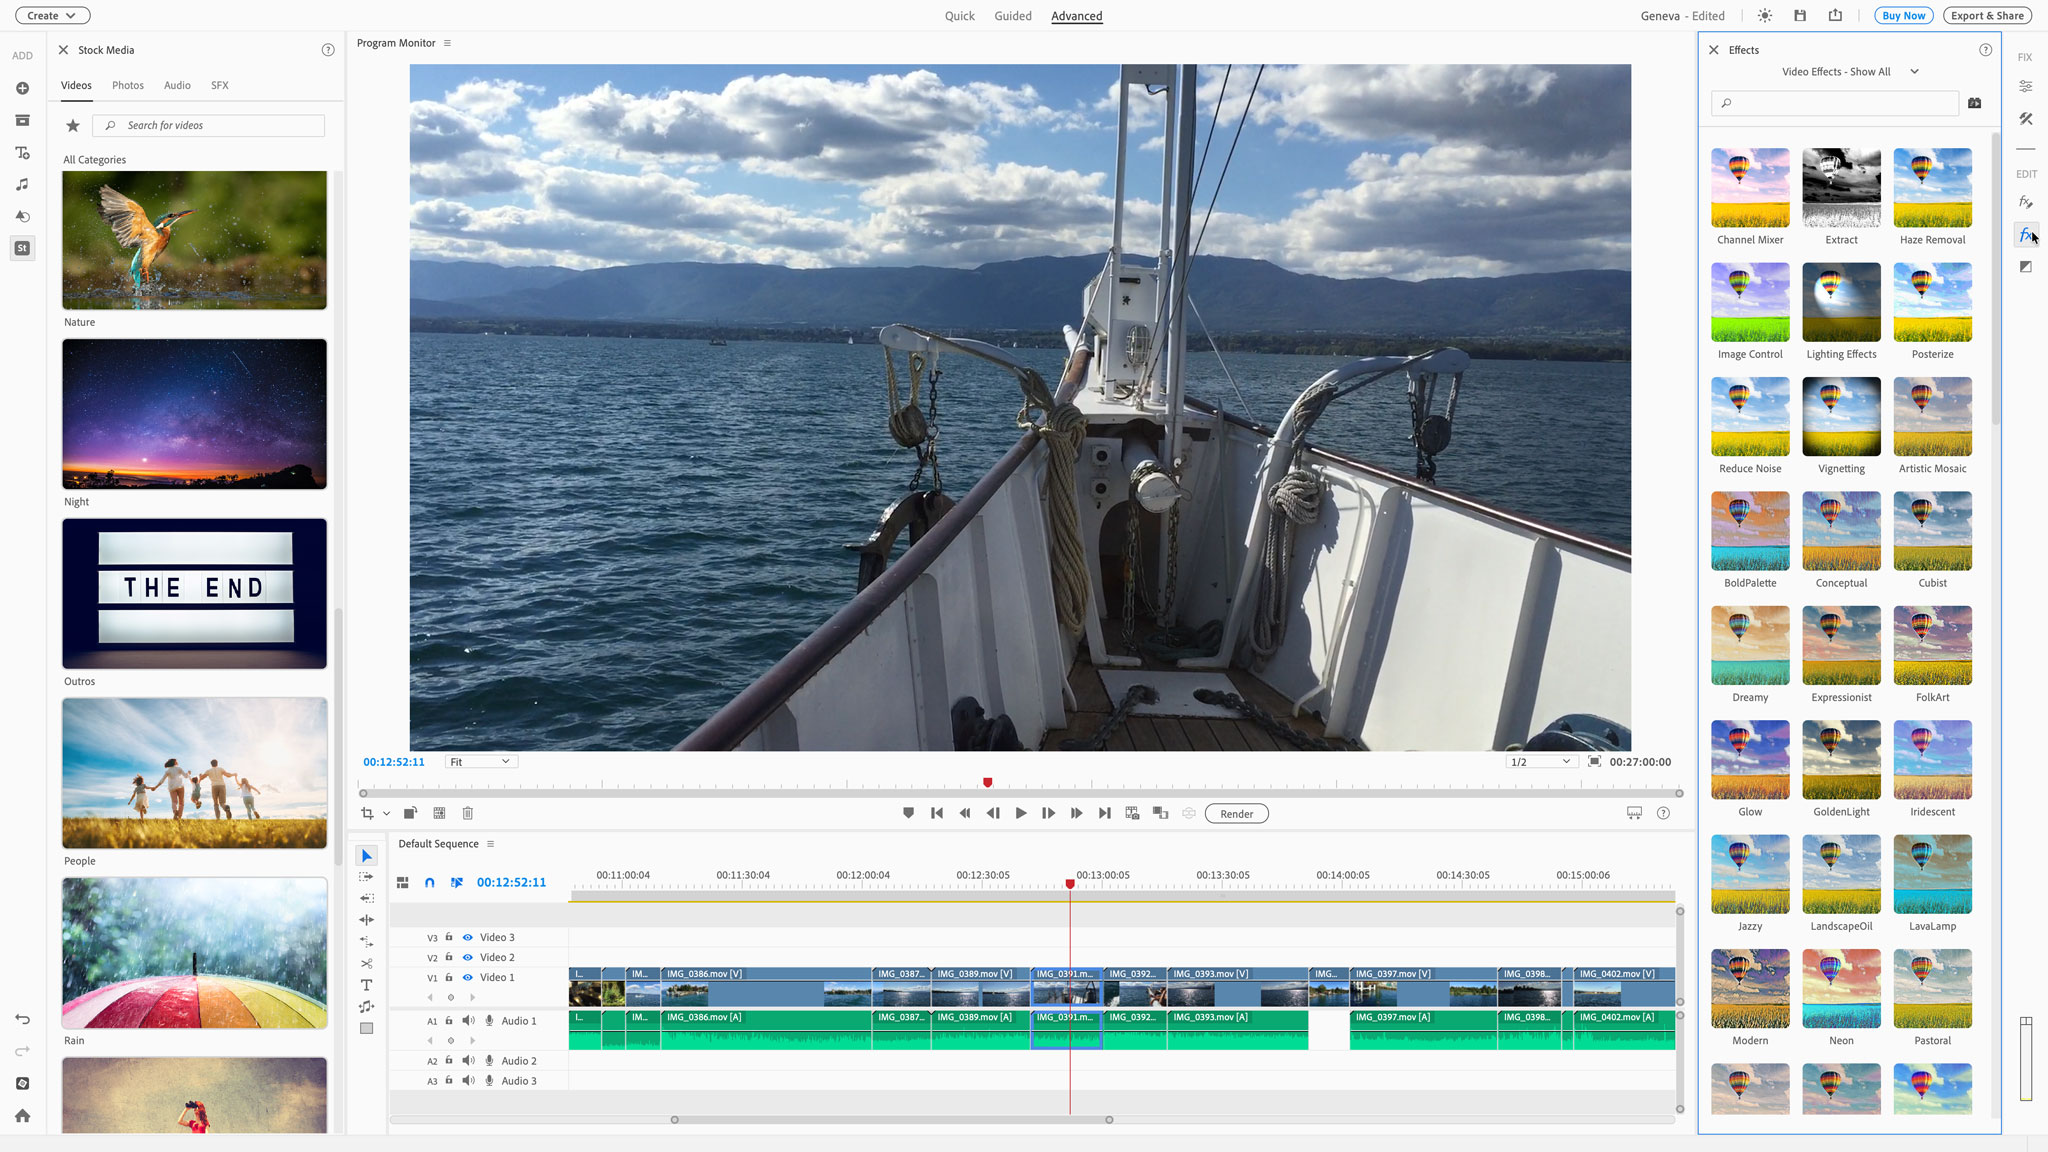The width and height of the screenshot is (2048, 1152).
Task: Select the Selection arrow tool in timeline
Action: point(366,856)
